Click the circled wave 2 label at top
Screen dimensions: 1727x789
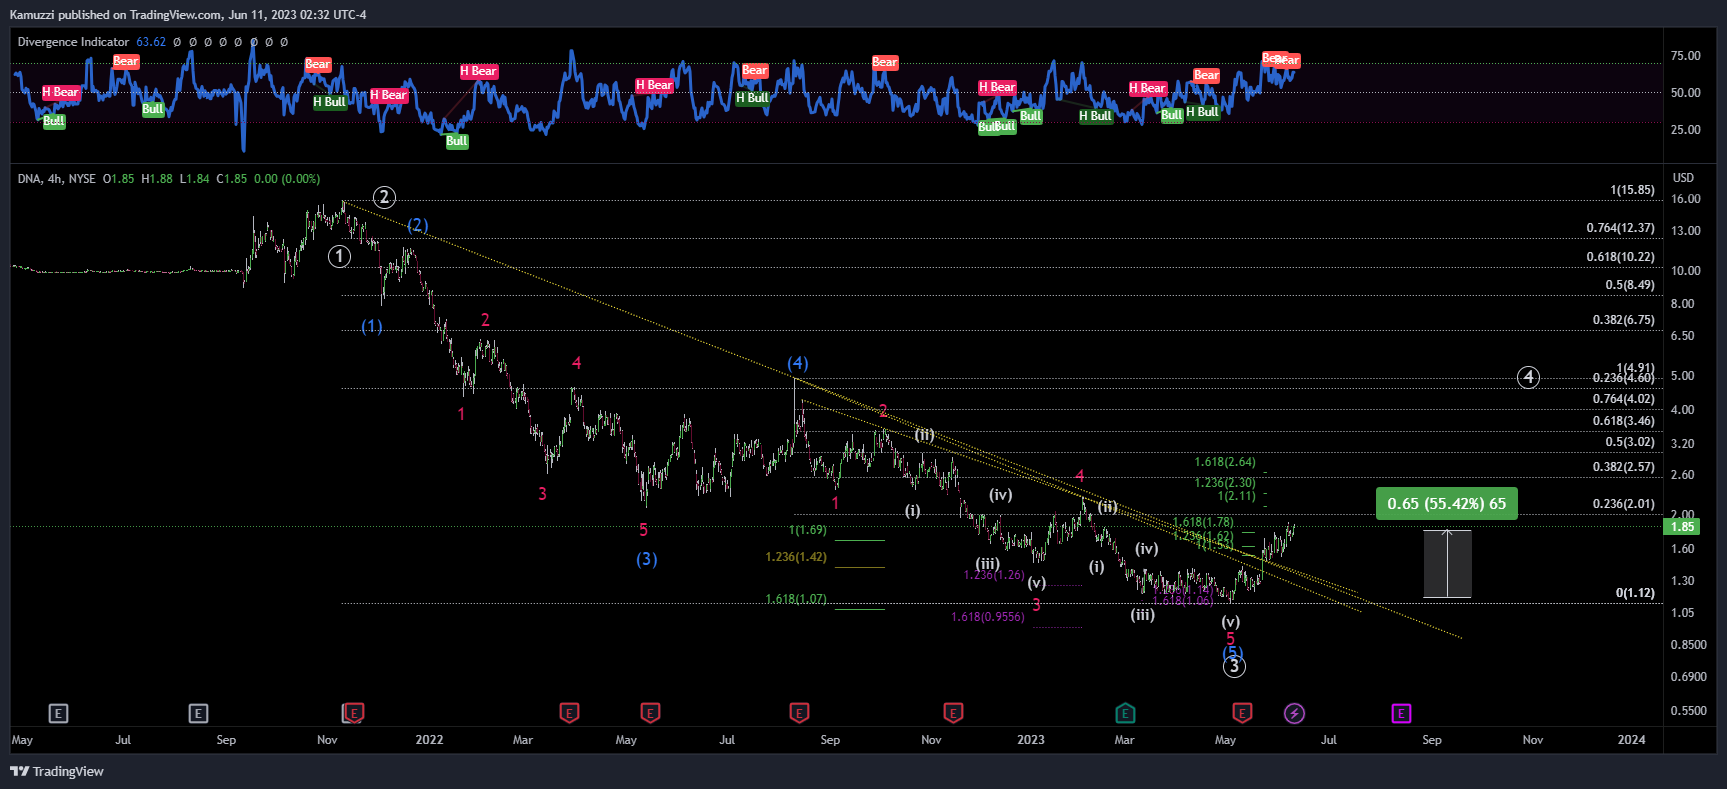tap(384, 197)
